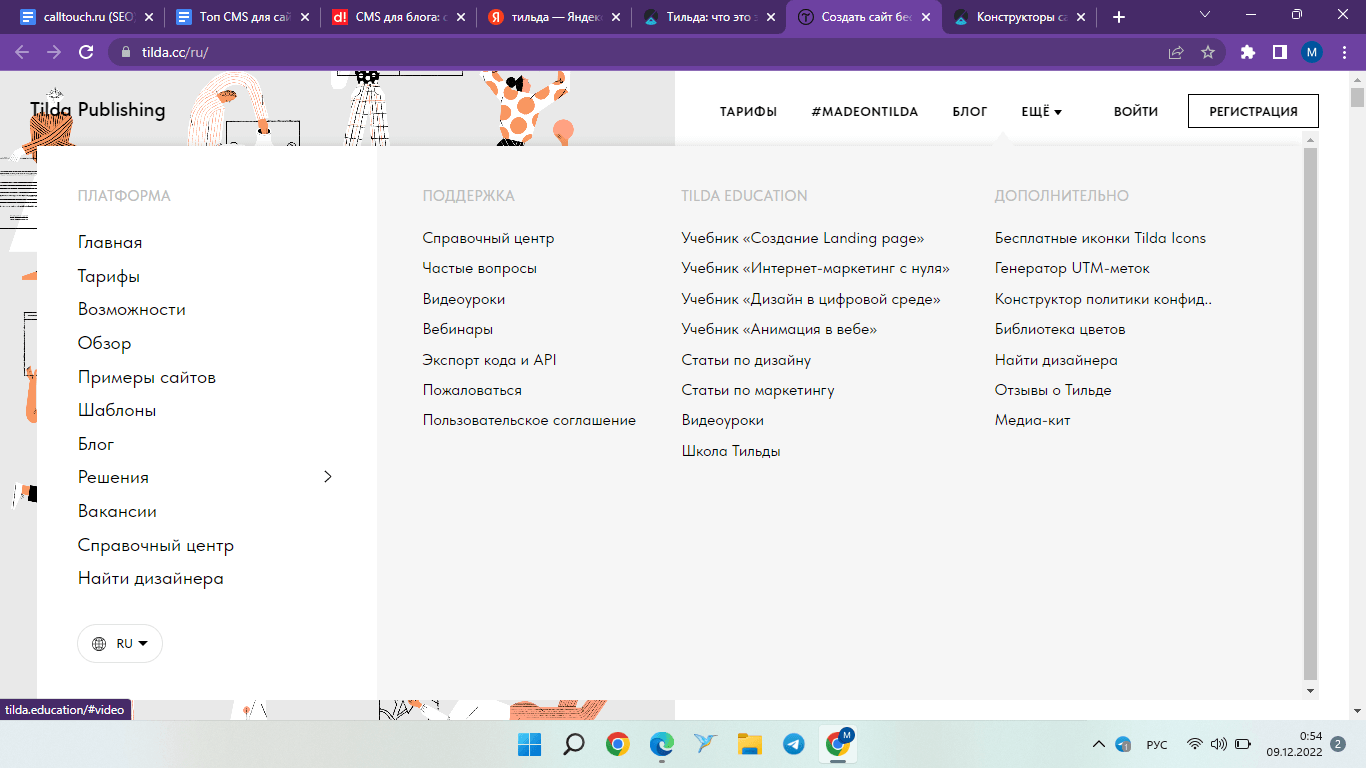Share this page via the share icon

(x=1176, y=52)
